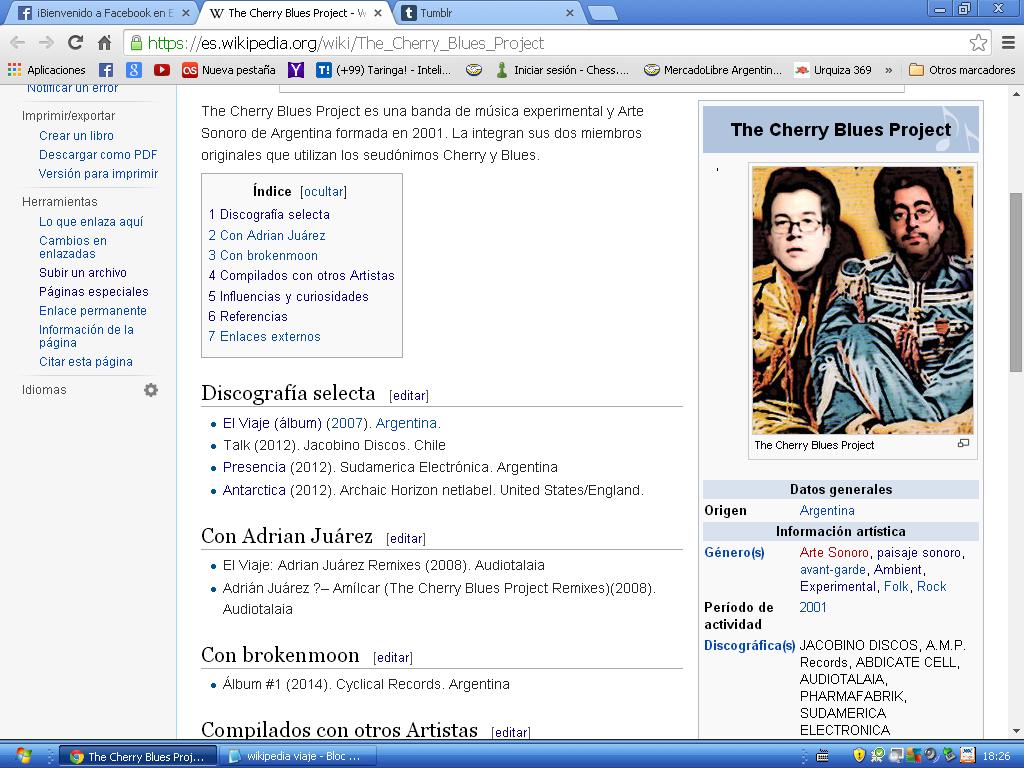Open the Google bookmark icon
The image size is (1024, 768).
click(134, 70)
